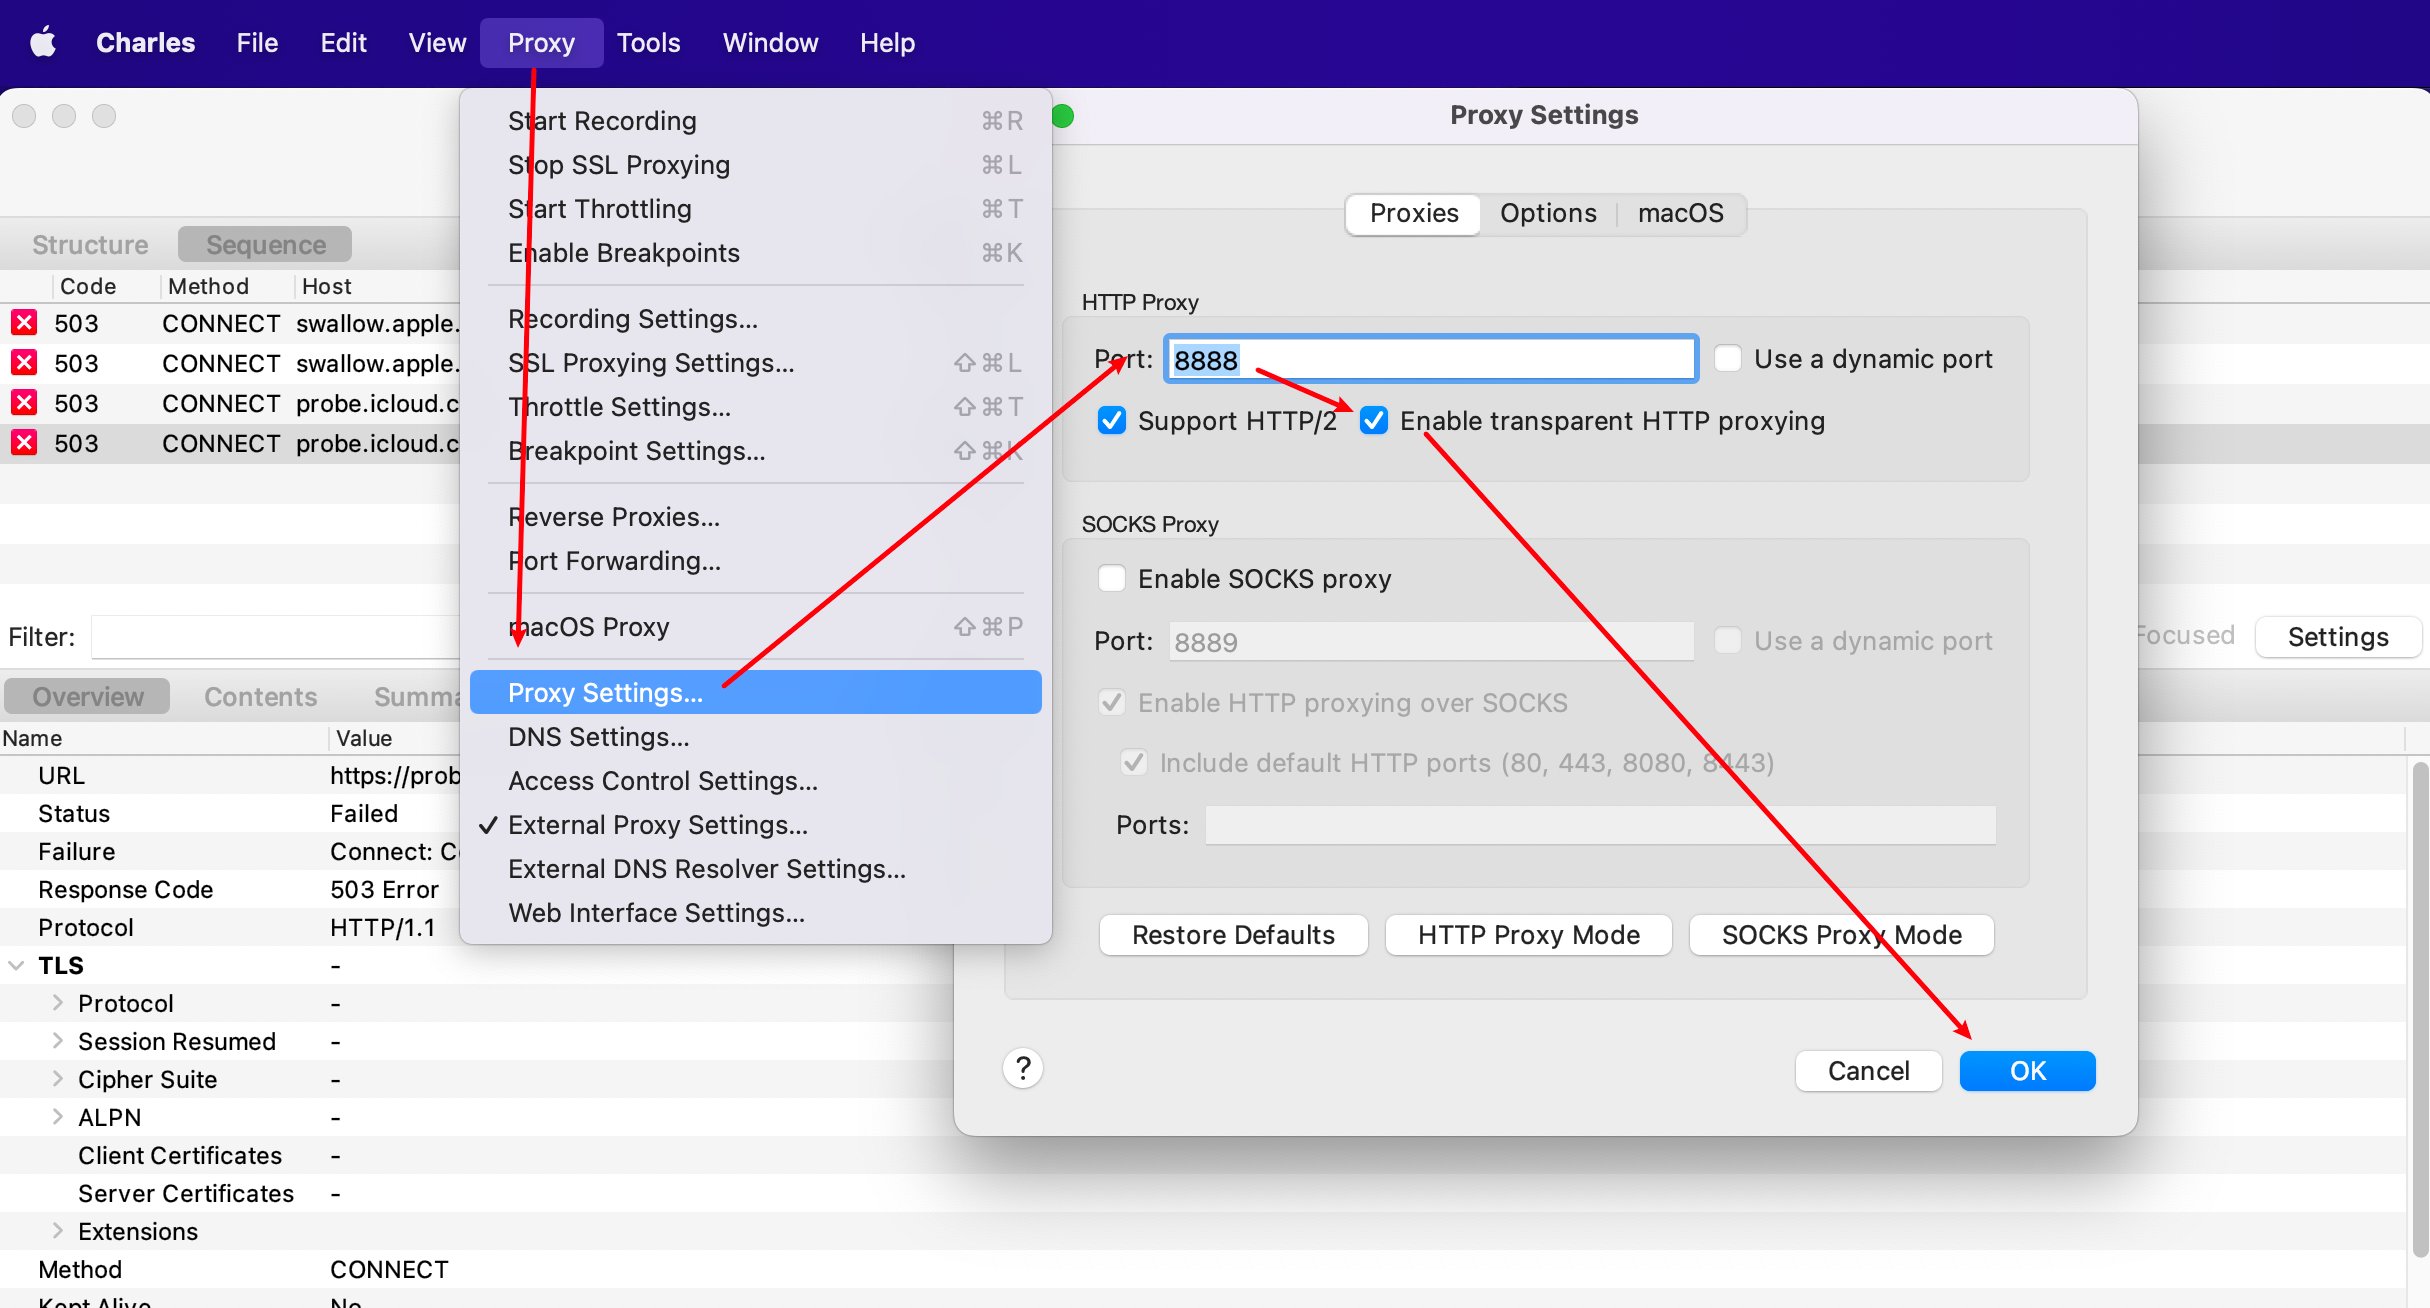Select the Sequence view tab

(265, 245)
